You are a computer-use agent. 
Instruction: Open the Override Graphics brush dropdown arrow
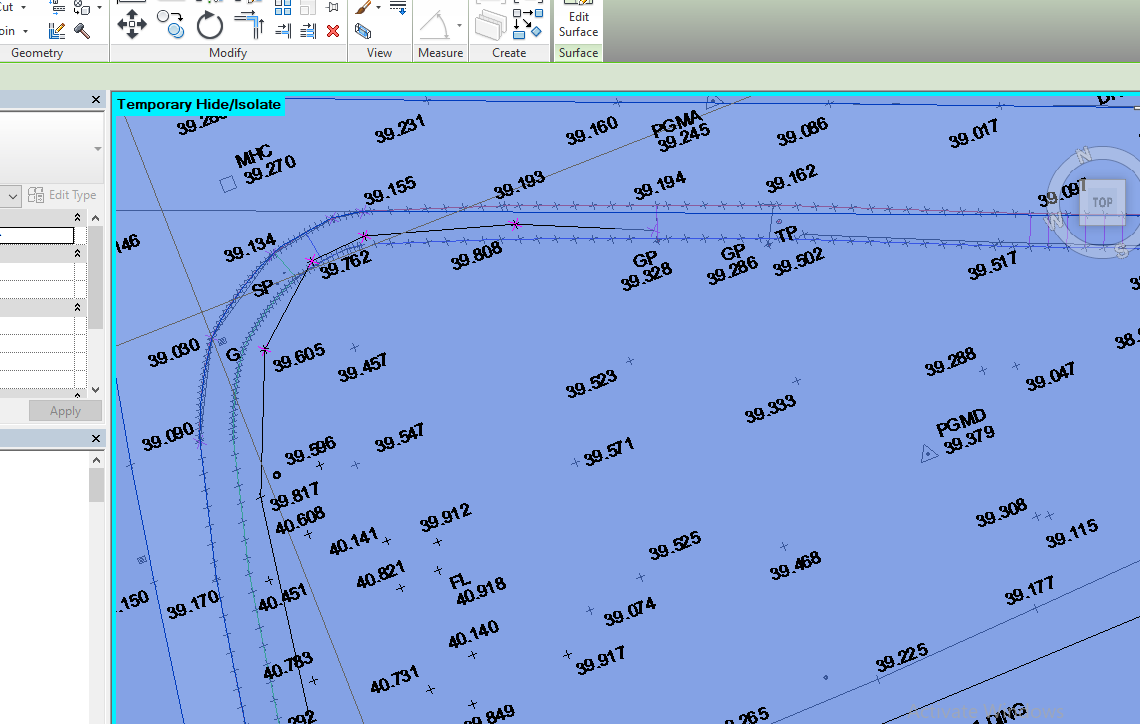click(x=378, y=7)
